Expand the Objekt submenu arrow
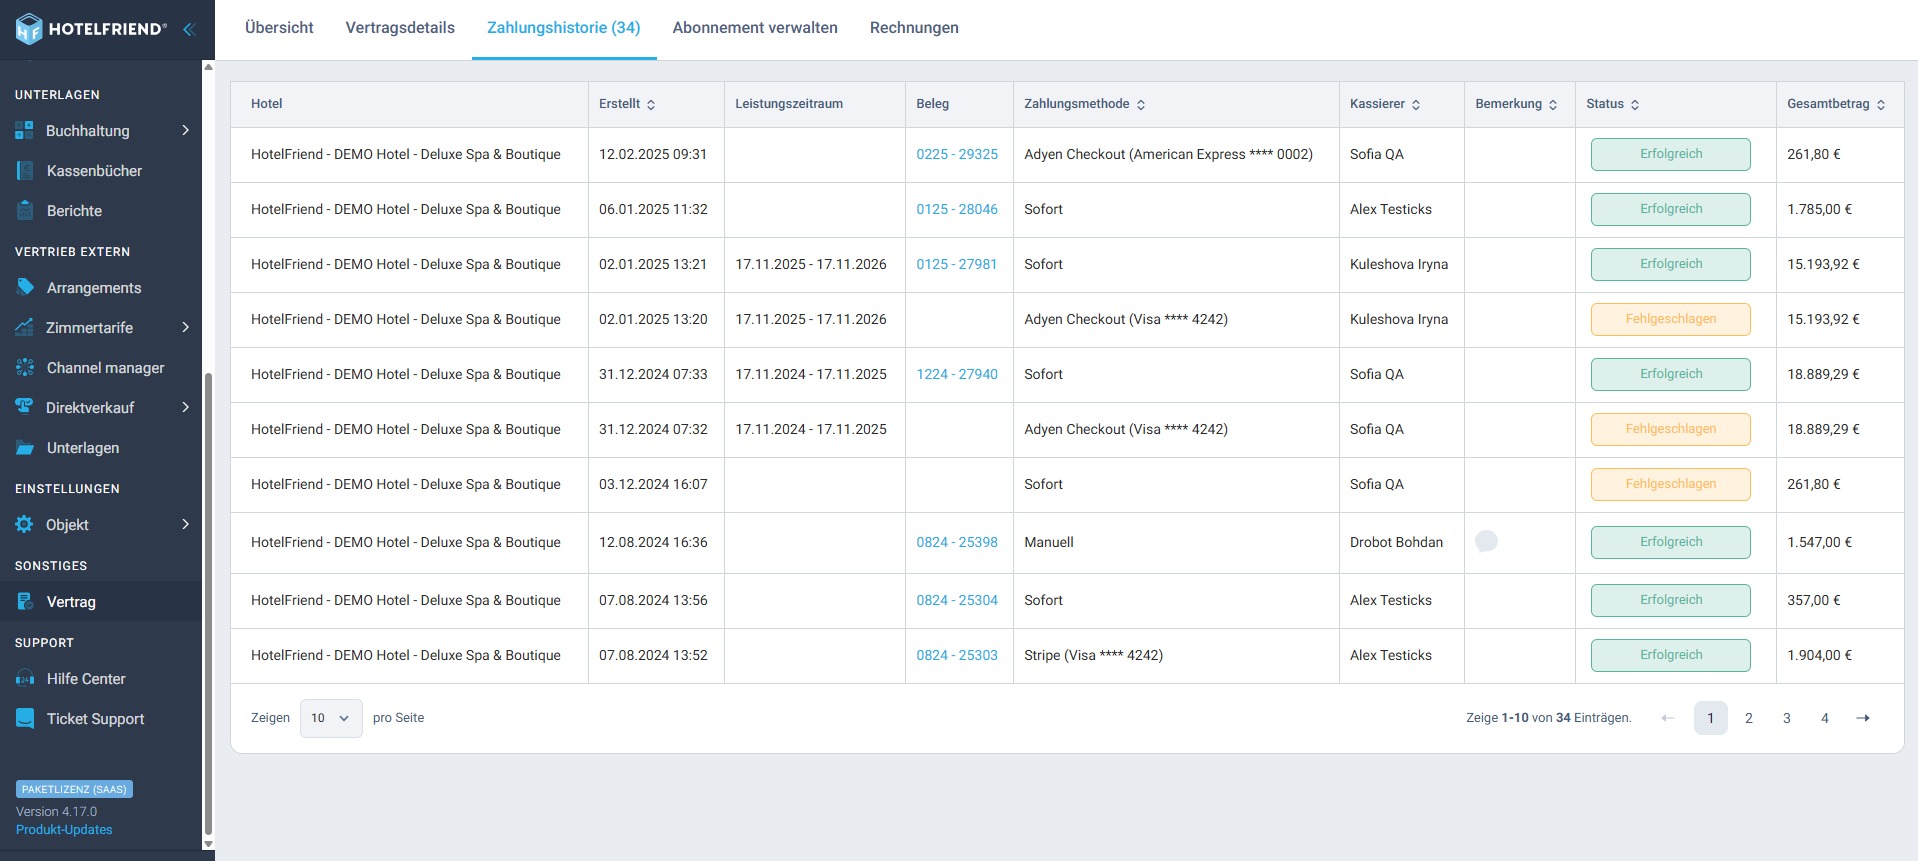This screenshot has height=861, width=1918. point(185,524)
